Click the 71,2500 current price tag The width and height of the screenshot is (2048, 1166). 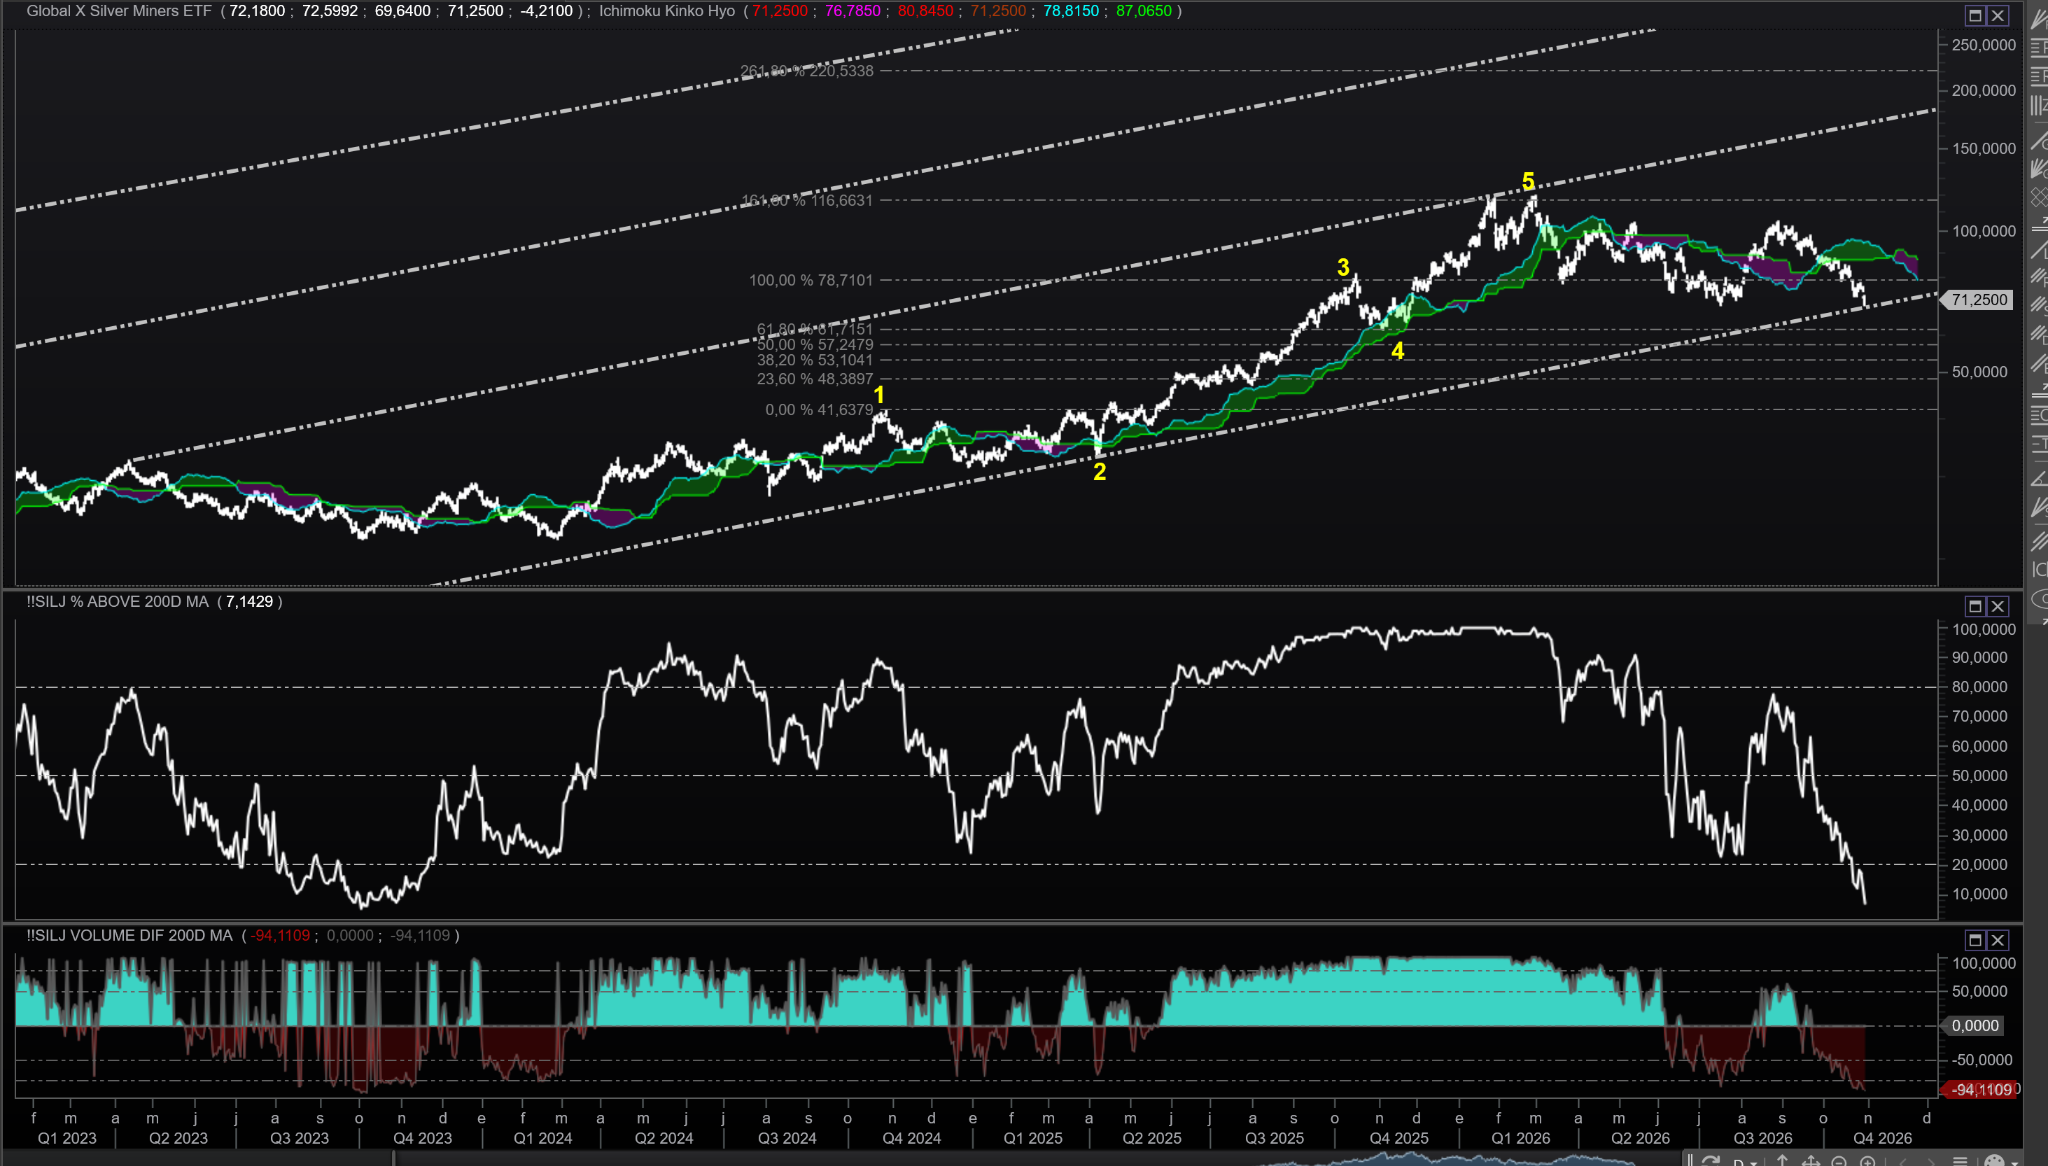(x=1978, y=300)
